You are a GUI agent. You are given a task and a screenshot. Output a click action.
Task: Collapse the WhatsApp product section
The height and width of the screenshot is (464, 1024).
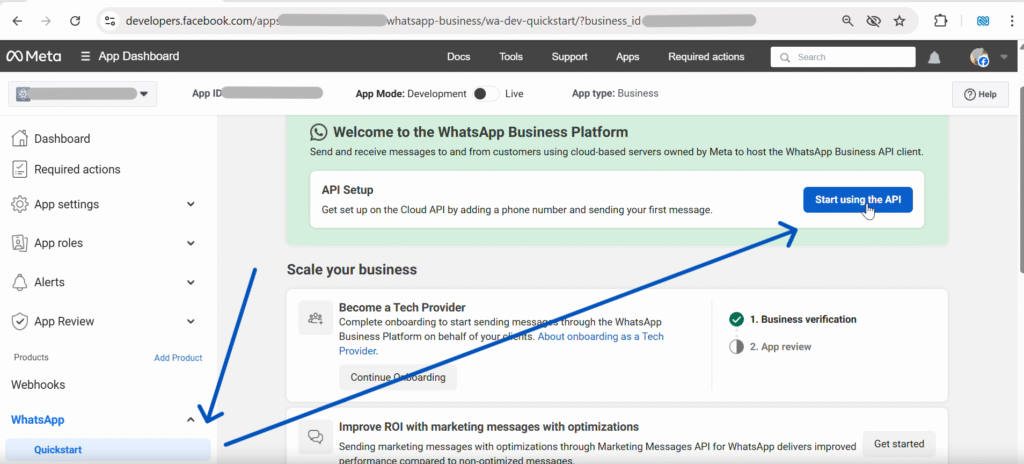pyautogui.click(x=190, y=420)
